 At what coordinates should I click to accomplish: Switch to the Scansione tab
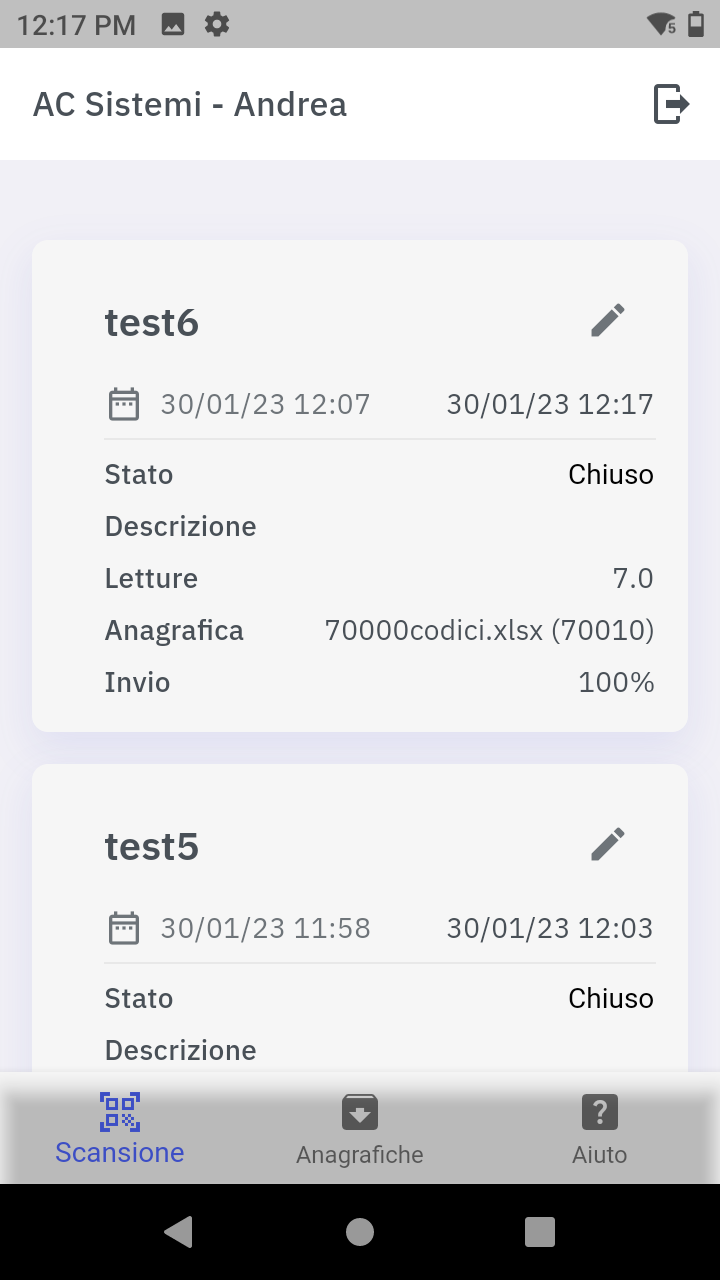120,1152
